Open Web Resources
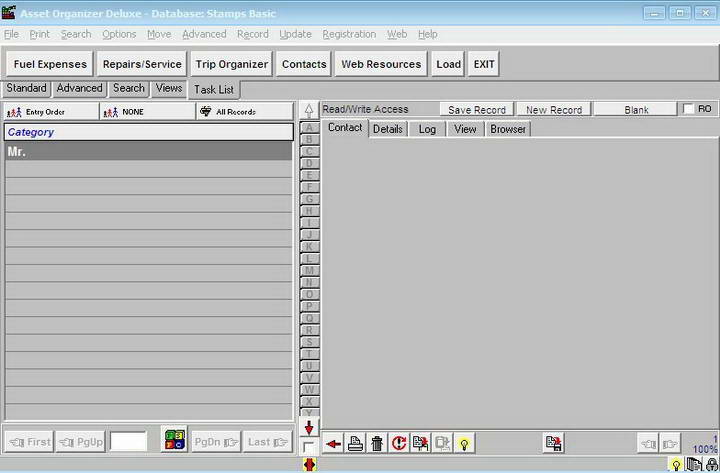The height and width of the screenshot is (473, 720). (x=381, y=64)
